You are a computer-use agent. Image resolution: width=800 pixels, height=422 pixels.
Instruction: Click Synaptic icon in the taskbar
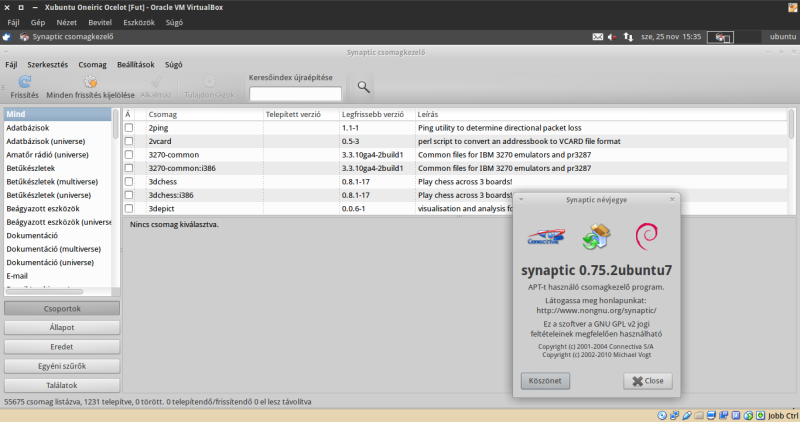pyautogui.click(x=24, y=37)
